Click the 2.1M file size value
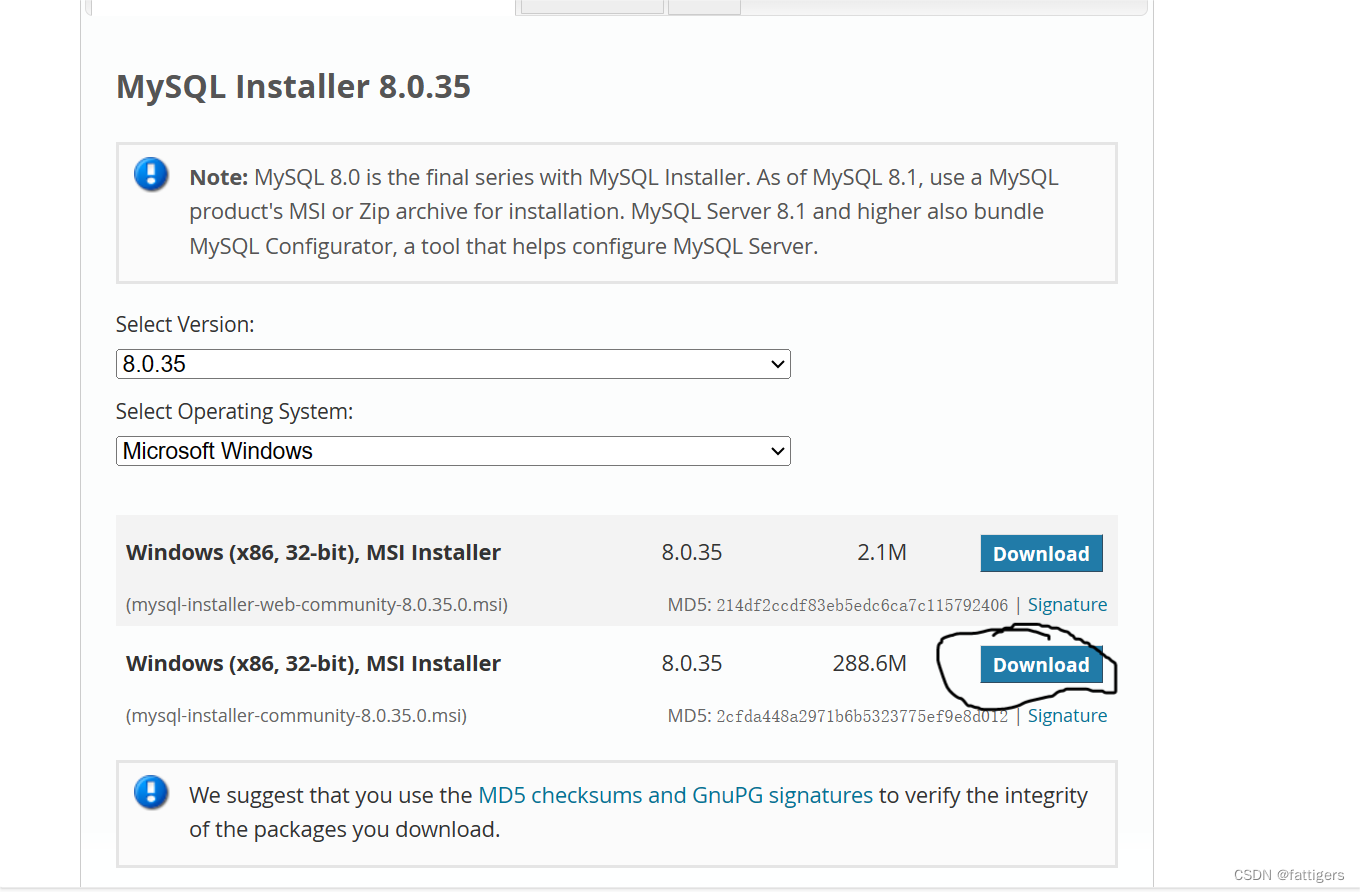 [882, 552]
